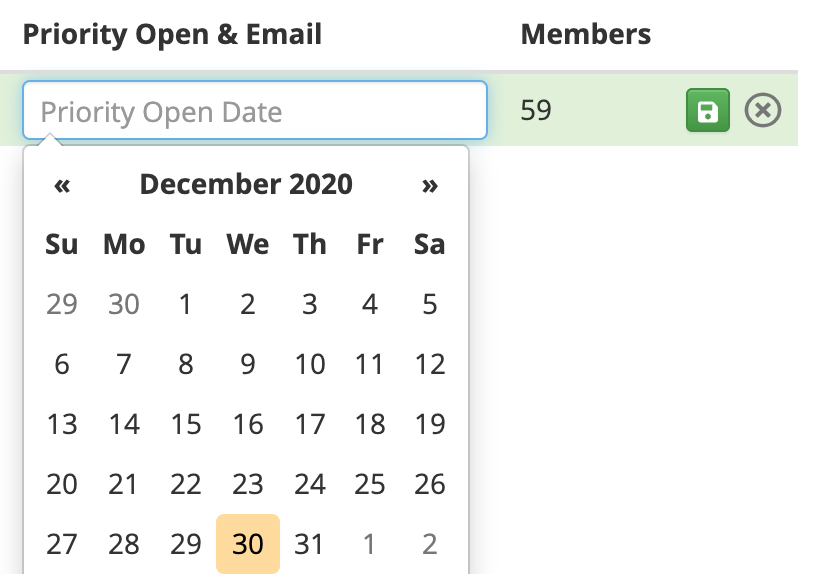Select December 31 in calendar
The height and width of the screenshot is (574, 824).
click(308, 544)
